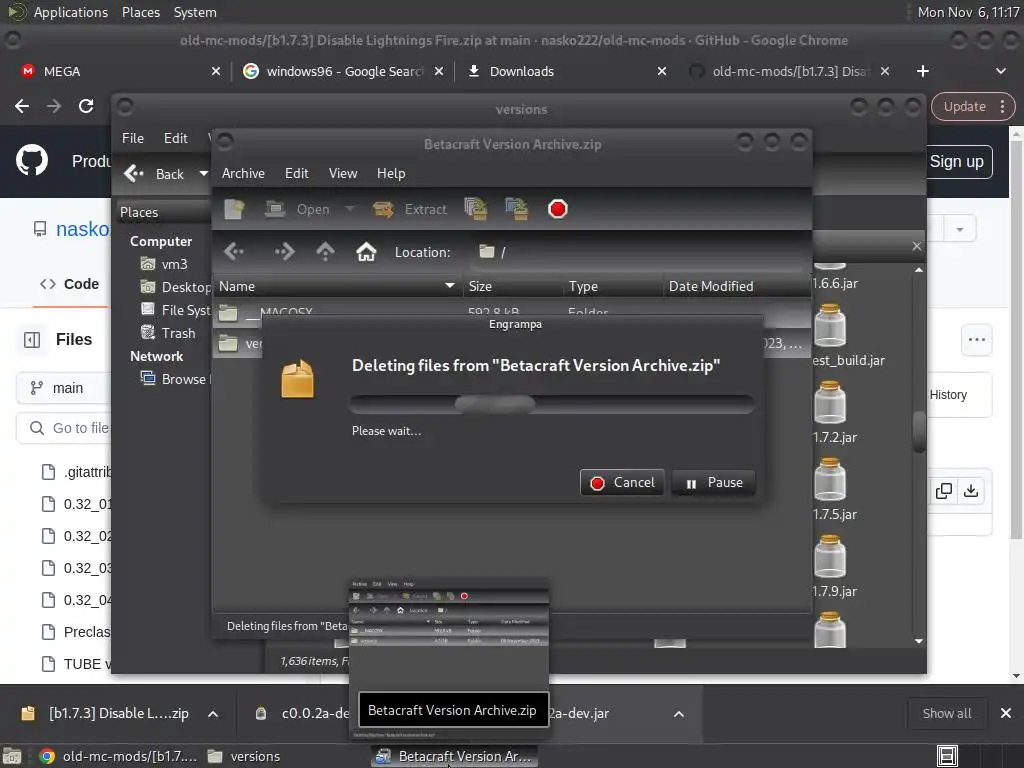Select Browse Network in sidebar
Image resolution: width=1024 pixels, height=768 pixels.
click(x=175, y=379)
